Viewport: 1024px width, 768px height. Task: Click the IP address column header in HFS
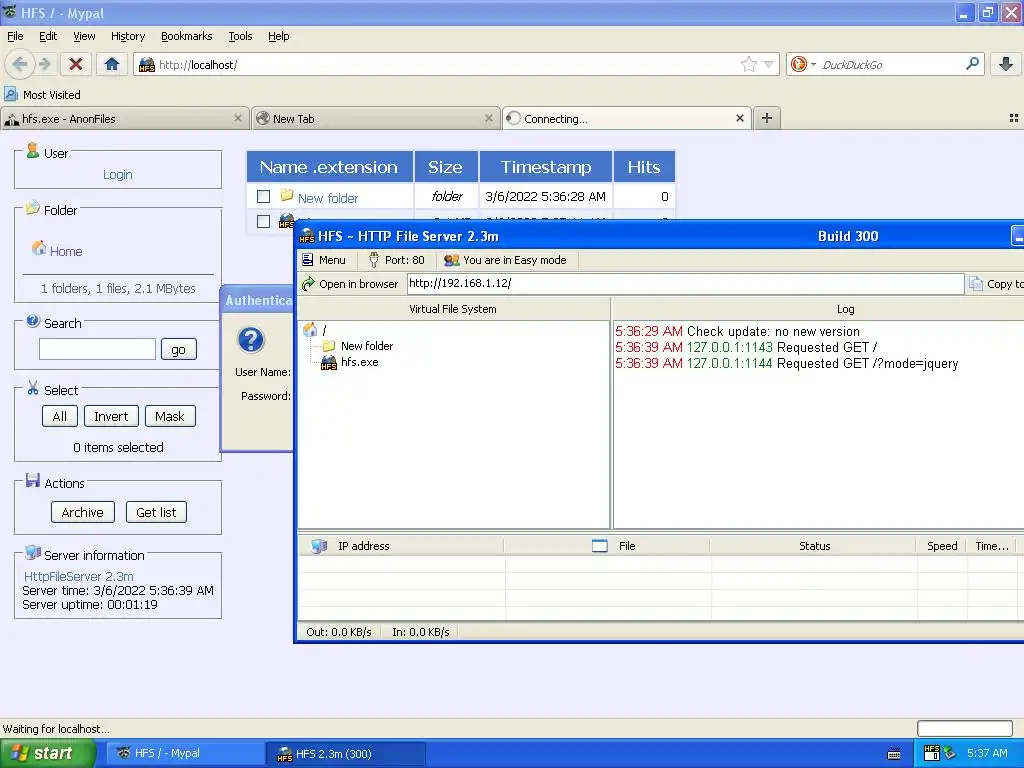(401, 546)
